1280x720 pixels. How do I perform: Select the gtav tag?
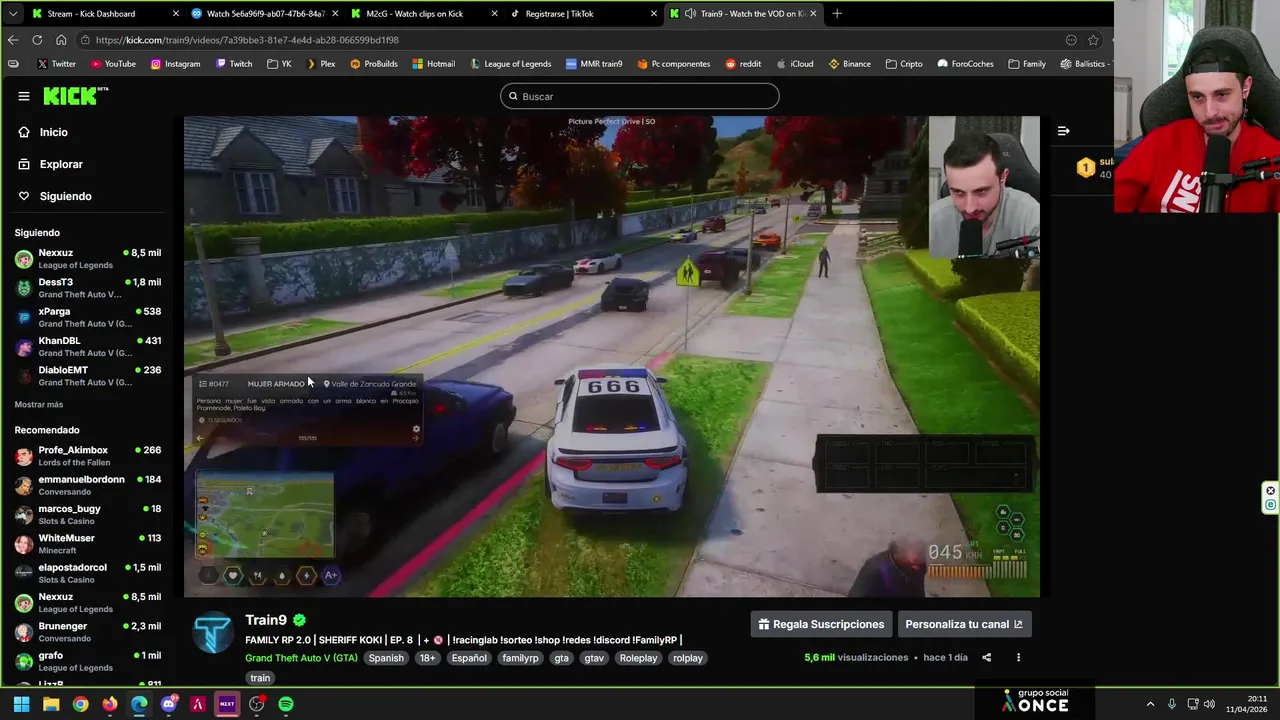(594, 658)
